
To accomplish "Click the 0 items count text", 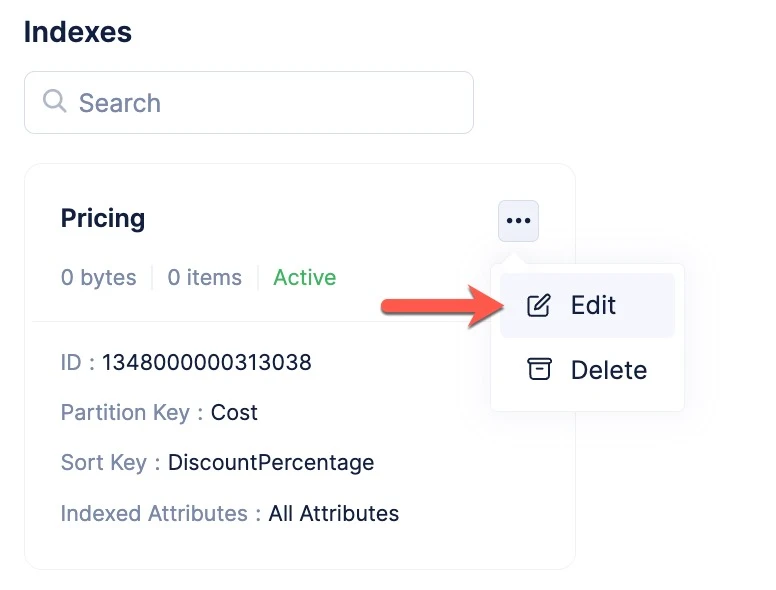I will pyautogui.click(x=204, y=277).
